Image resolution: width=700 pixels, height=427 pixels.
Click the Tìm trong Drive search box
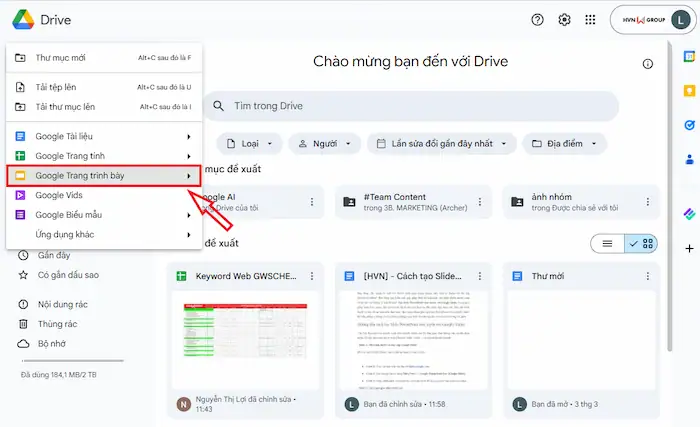click(410, 106)
